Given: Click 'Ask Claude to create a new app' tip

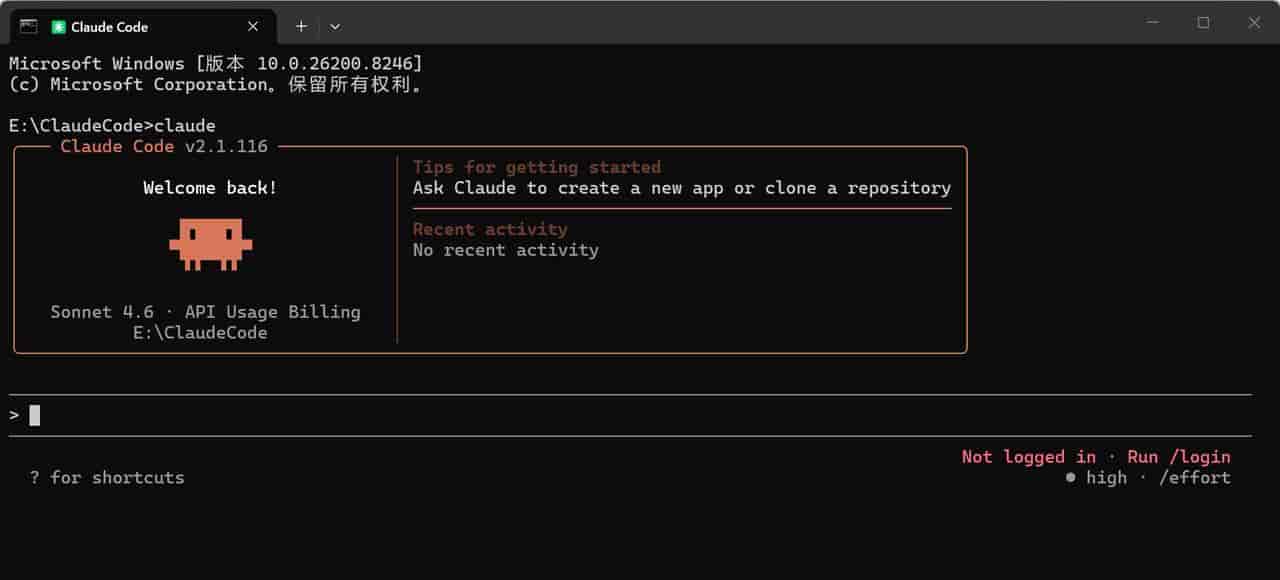Looking at the screenshot, I should [x=682, y=188].
